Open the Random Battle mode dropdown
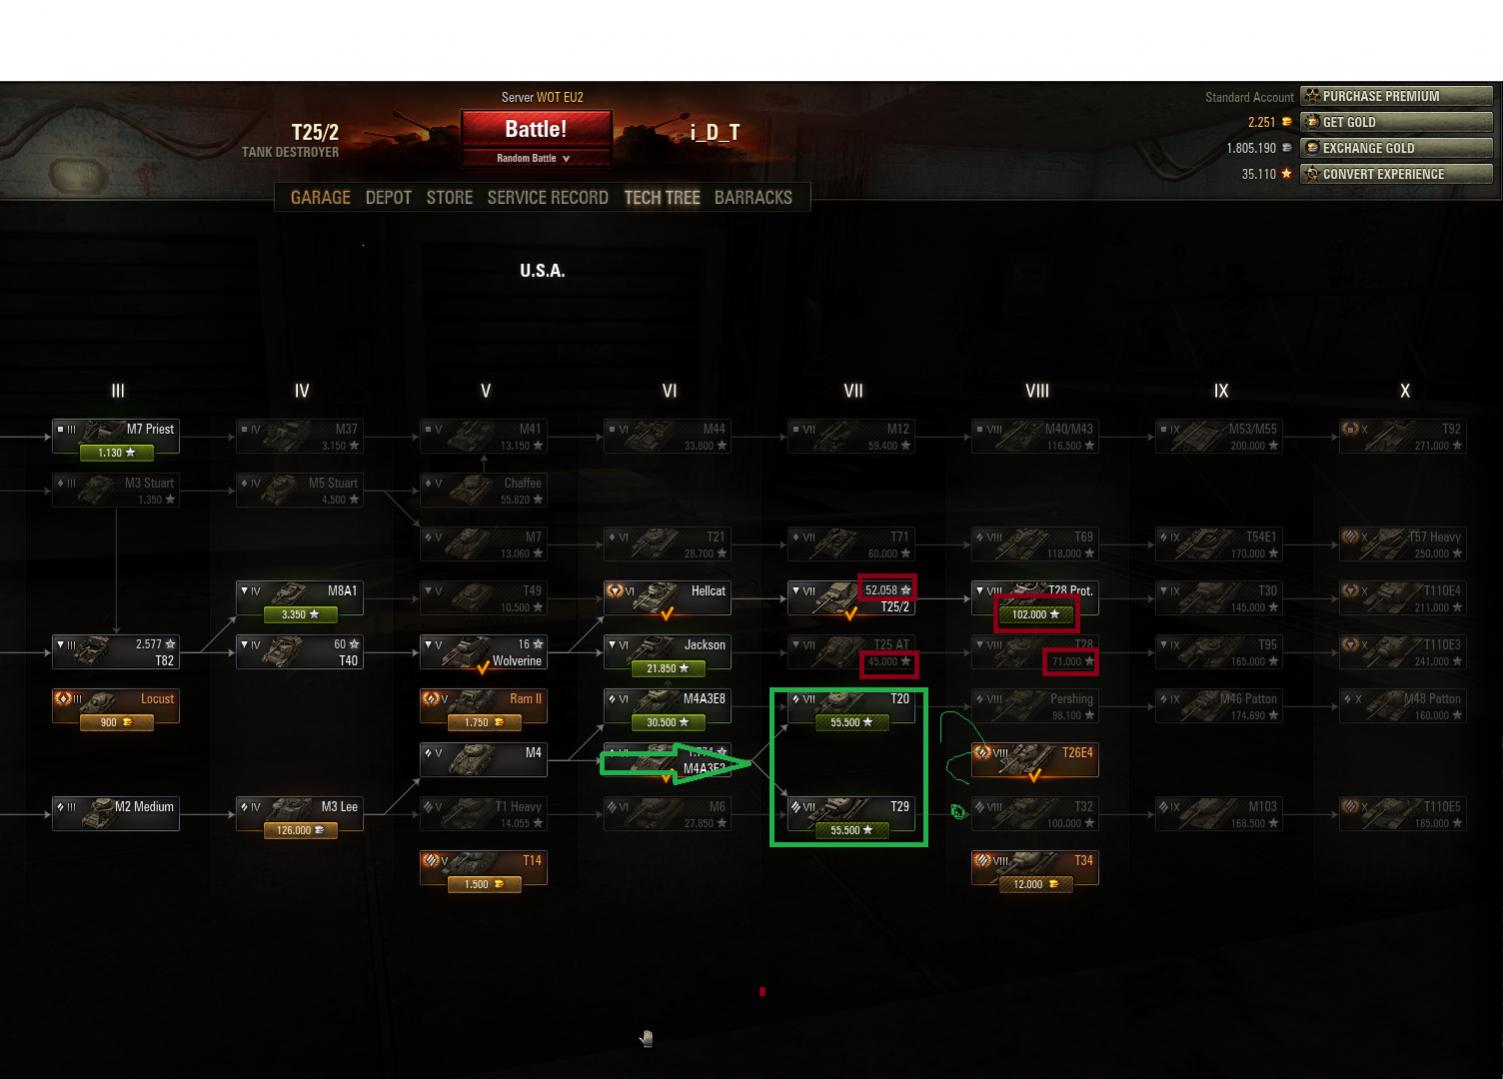1503x1079 pixels. point(535,159)
